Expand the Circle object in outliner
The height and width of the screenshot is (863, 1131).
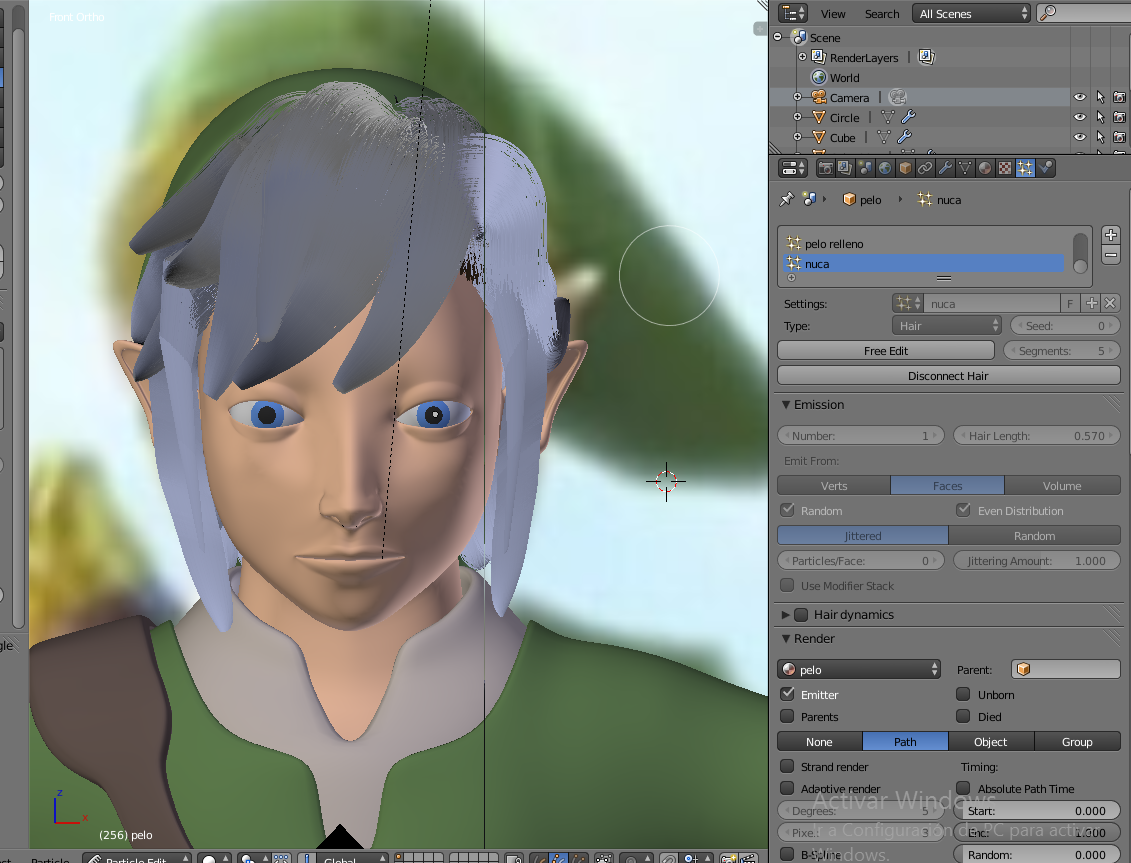click(x=797, y=117)
